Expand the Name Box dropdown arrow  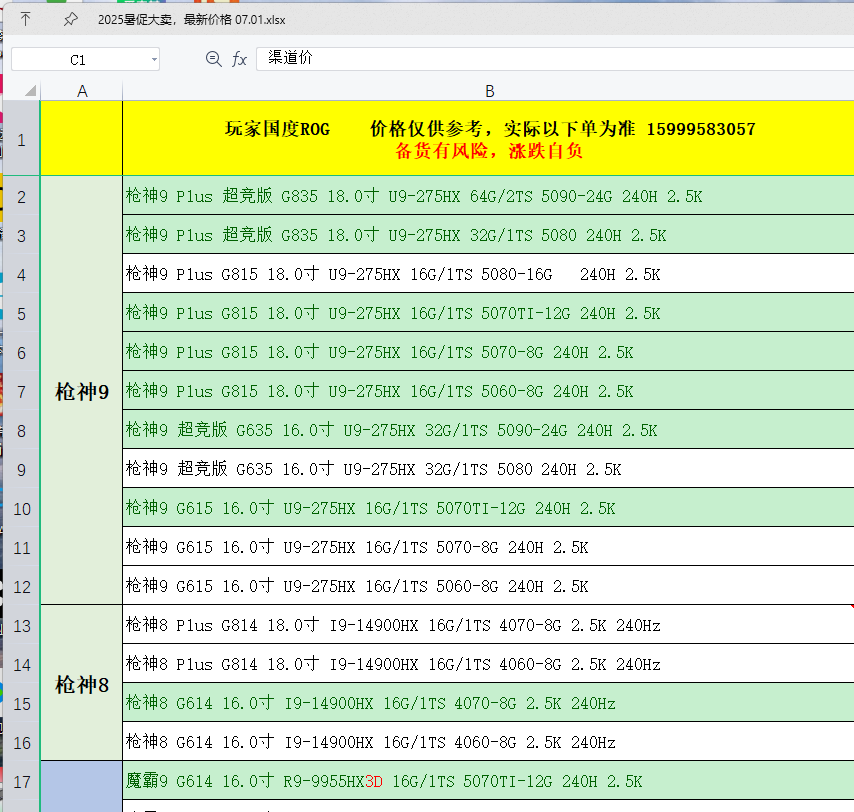pyautogui.click(x=154, y=59)
